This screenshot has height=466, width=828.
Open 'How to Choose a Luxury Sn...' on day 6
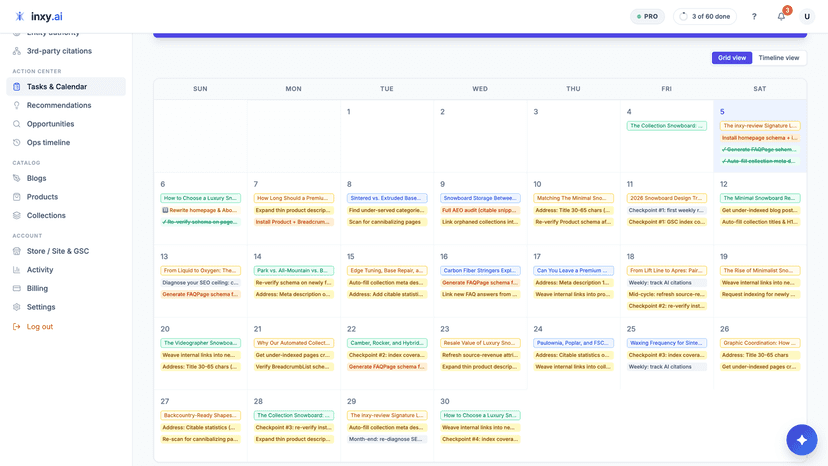point(200,198)
